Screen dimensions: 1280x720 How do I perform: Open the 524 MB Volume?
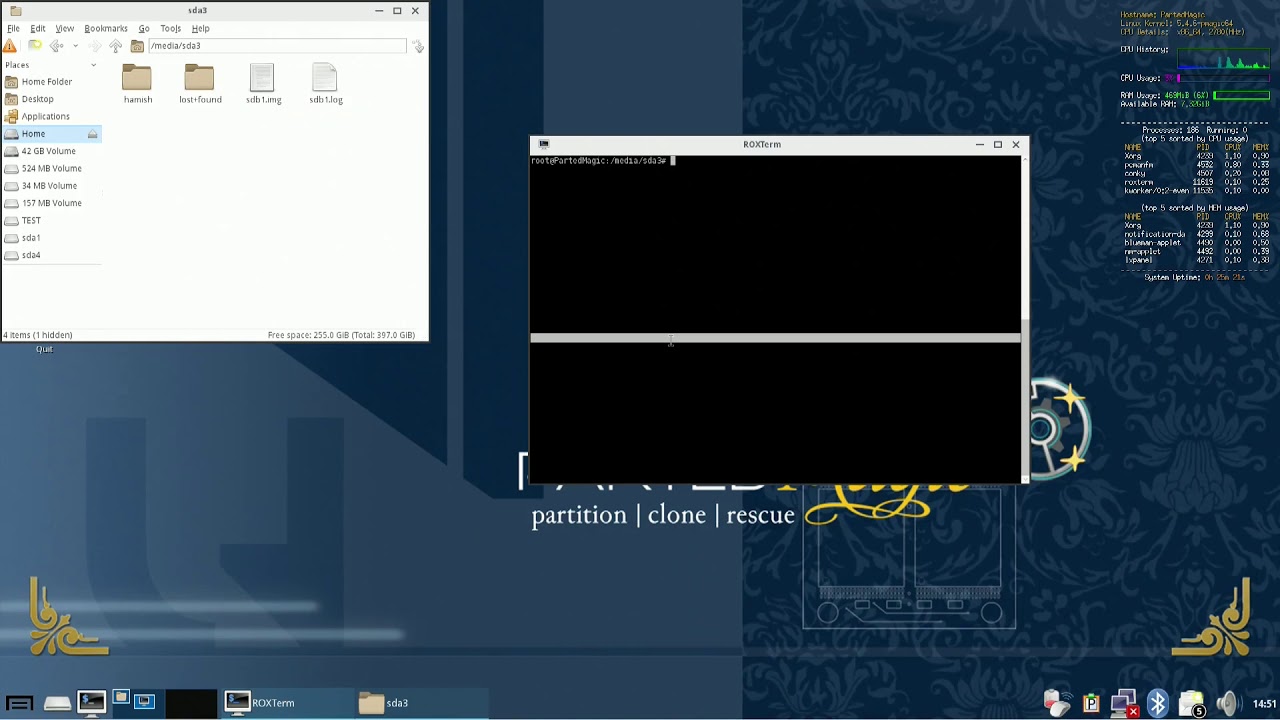coord(51,168)
